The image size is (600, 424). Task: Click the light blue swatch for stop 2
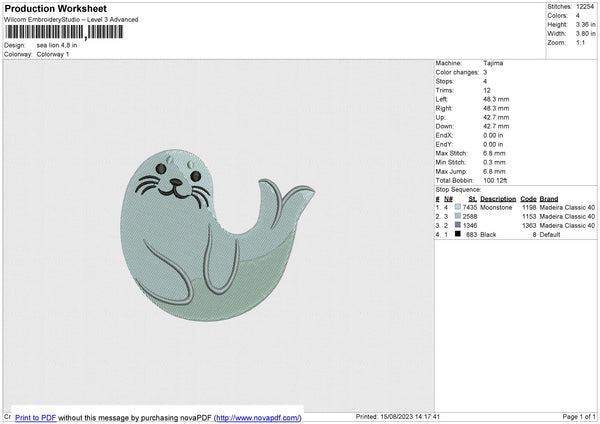click(457, 216)
